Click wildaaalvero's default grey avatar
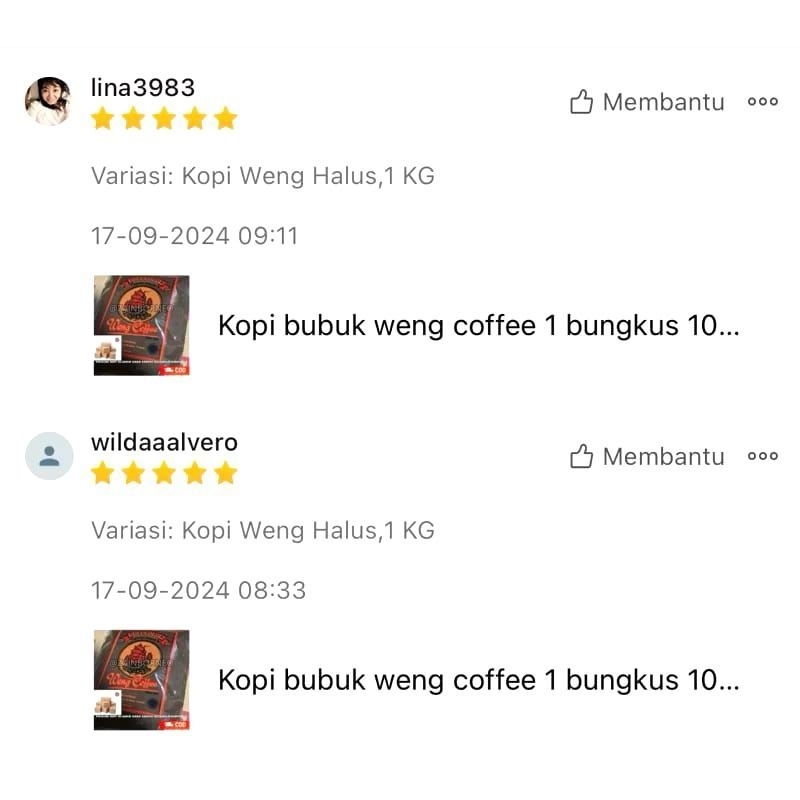800x800 pixels. point(49,456)
